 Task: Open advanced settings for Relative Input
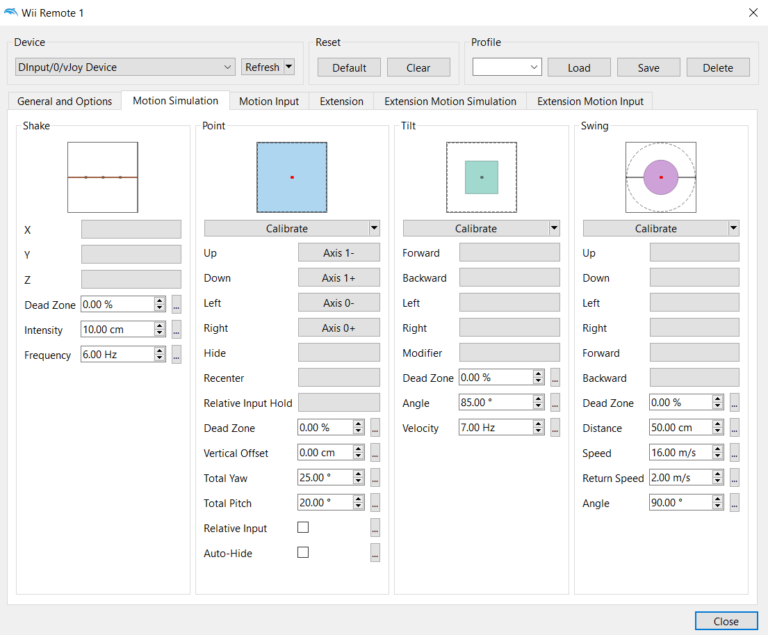click(375, 528)
